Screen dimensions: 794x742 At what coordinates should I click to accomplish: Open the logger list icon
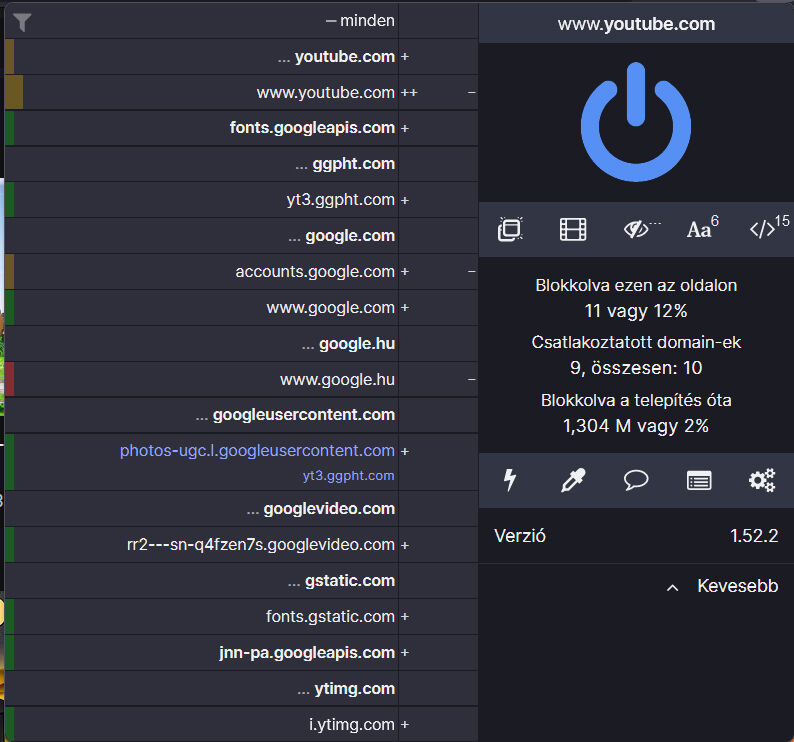(699, 481)
